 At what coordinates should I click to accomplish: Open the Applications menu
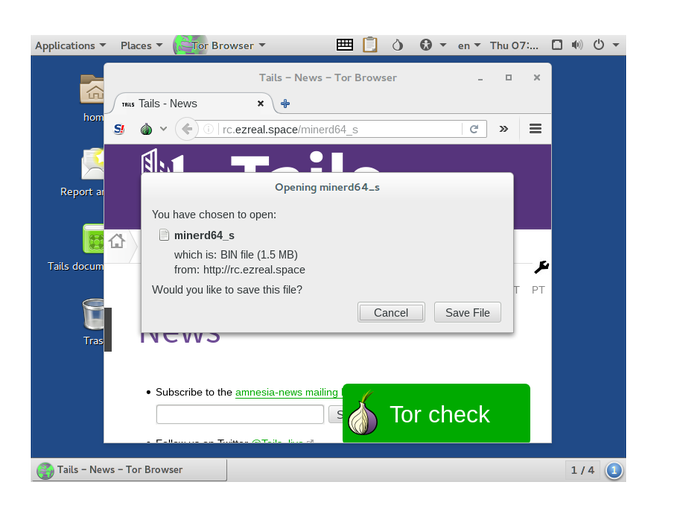70,46
